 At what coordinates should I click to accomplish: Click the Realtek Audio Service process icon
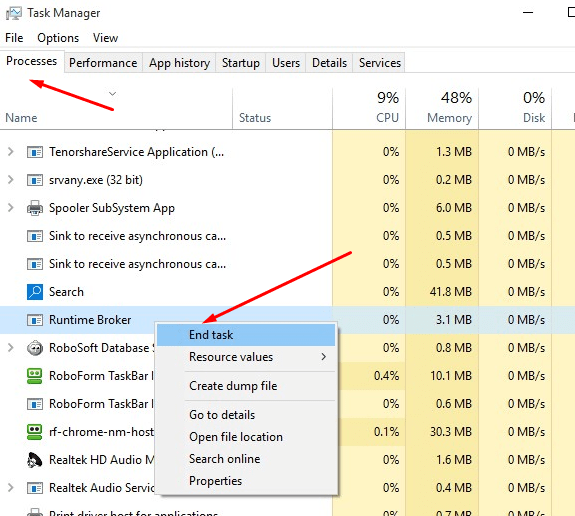click(35, 488)
